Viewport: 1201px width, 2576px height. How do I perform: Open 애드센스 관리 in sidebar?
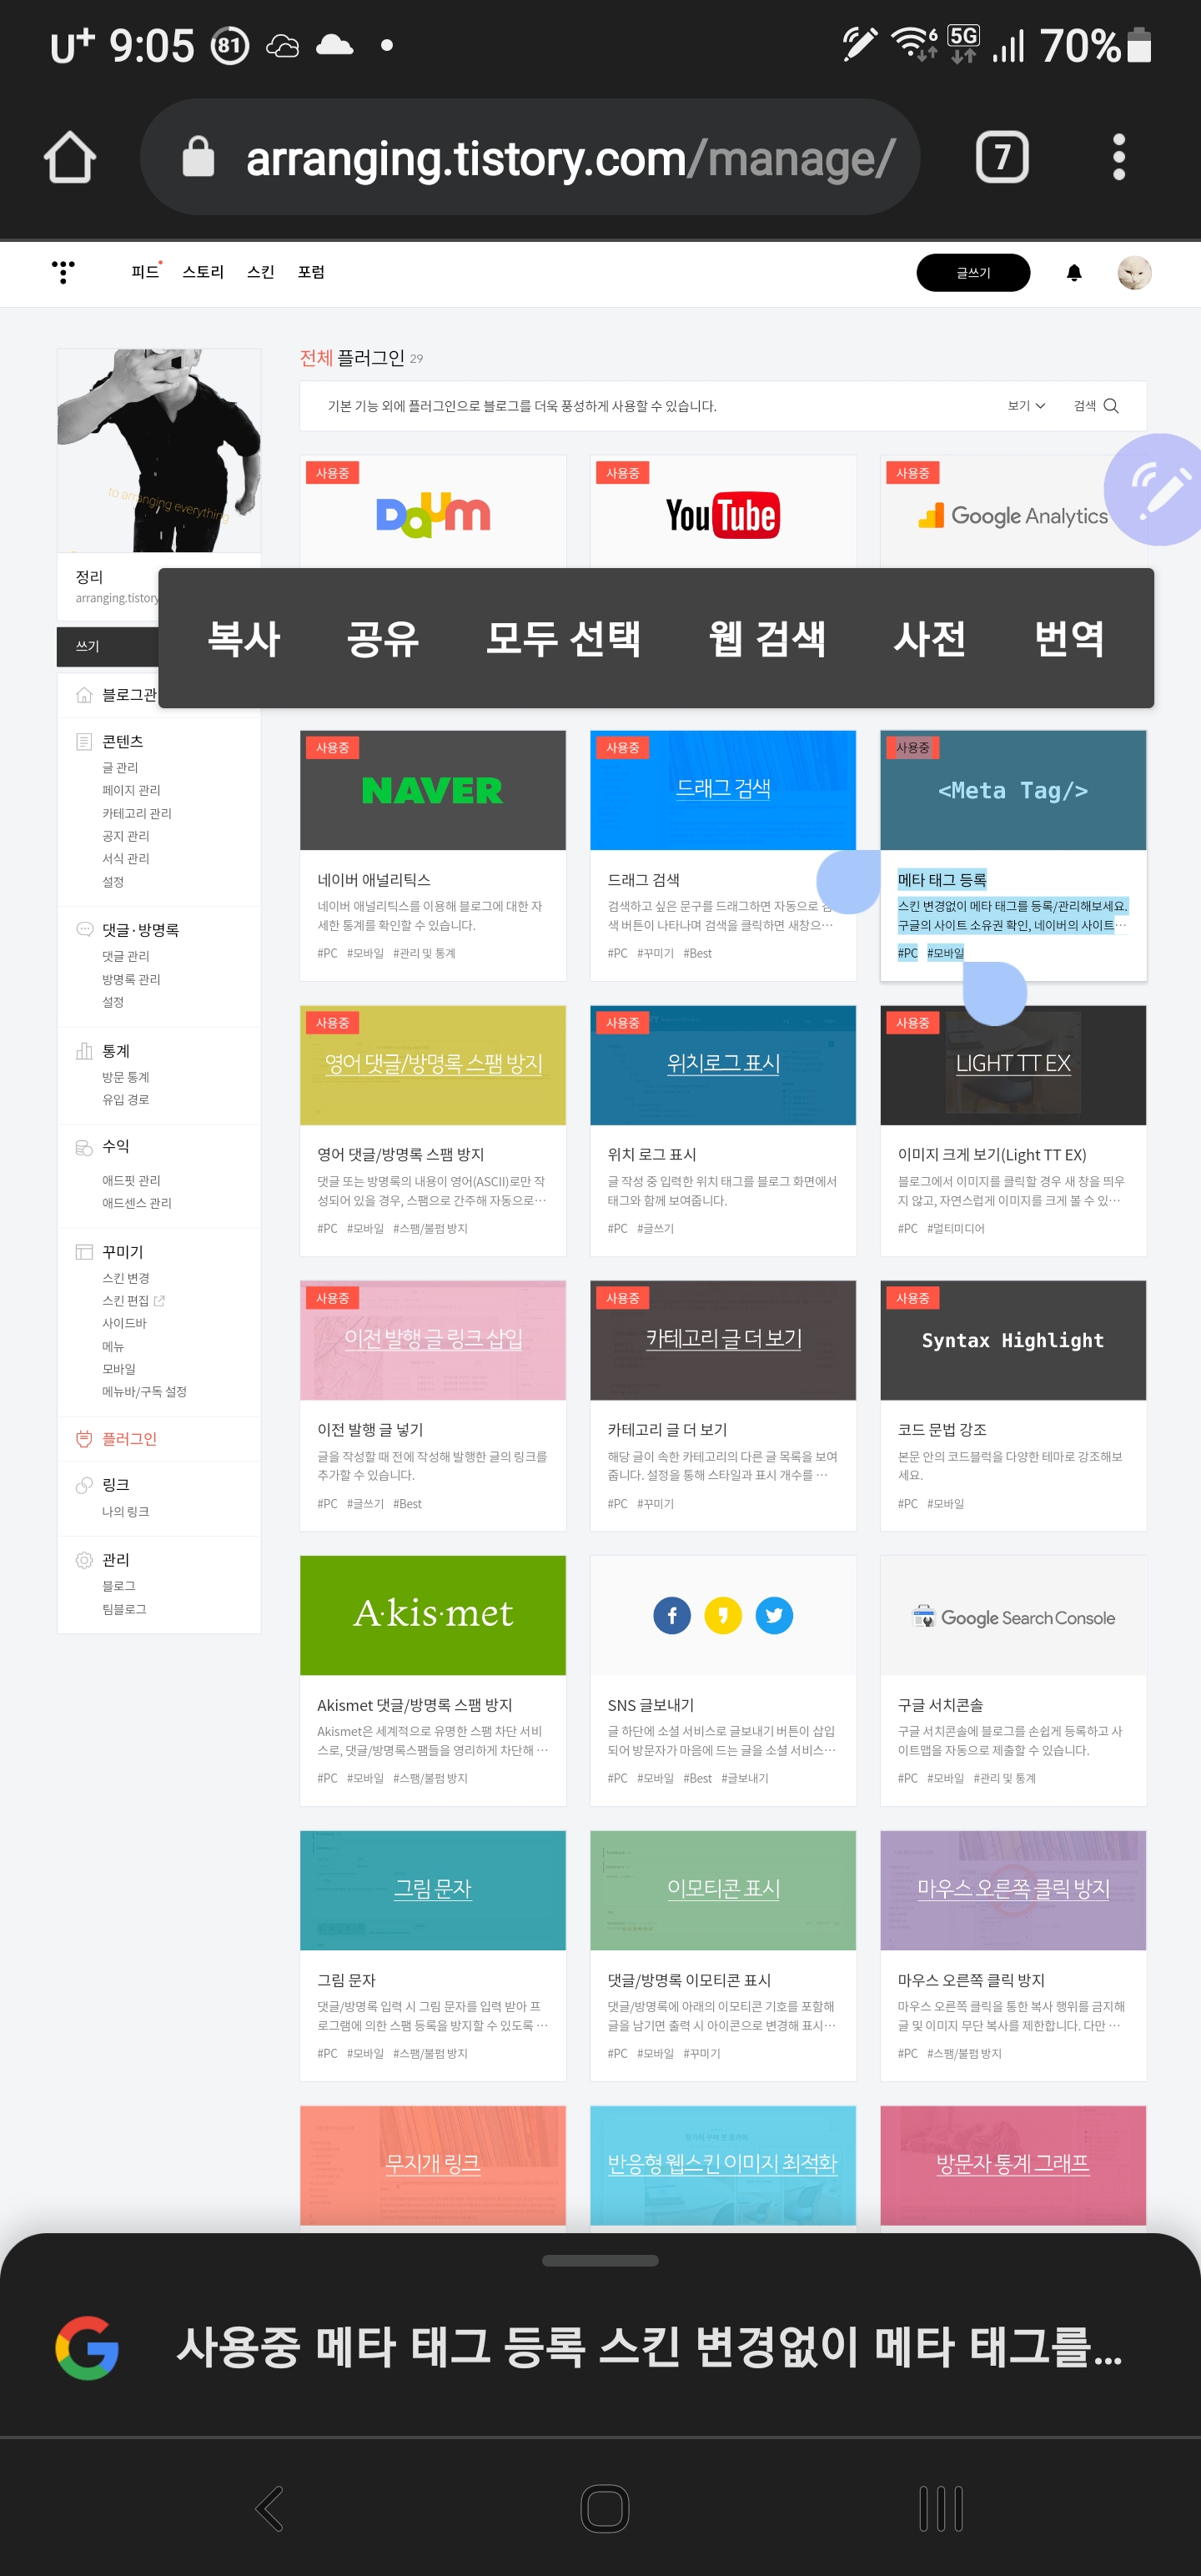tap(137, 1203)
